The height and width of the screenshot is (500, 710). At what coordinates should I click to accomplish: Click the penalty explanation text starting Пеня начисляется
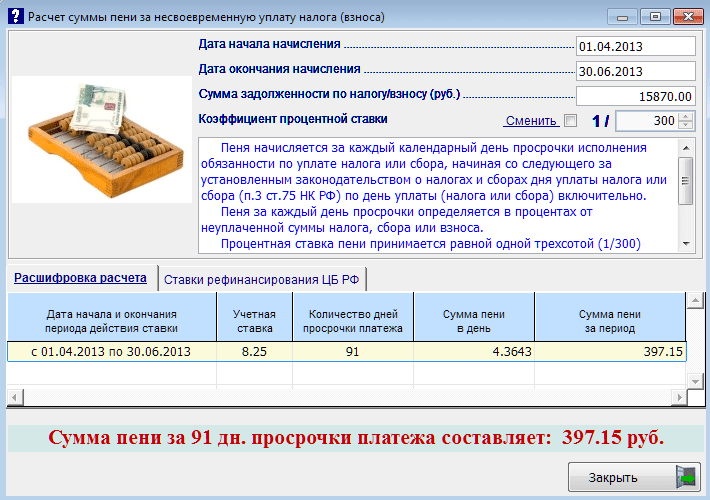(437, 196)
